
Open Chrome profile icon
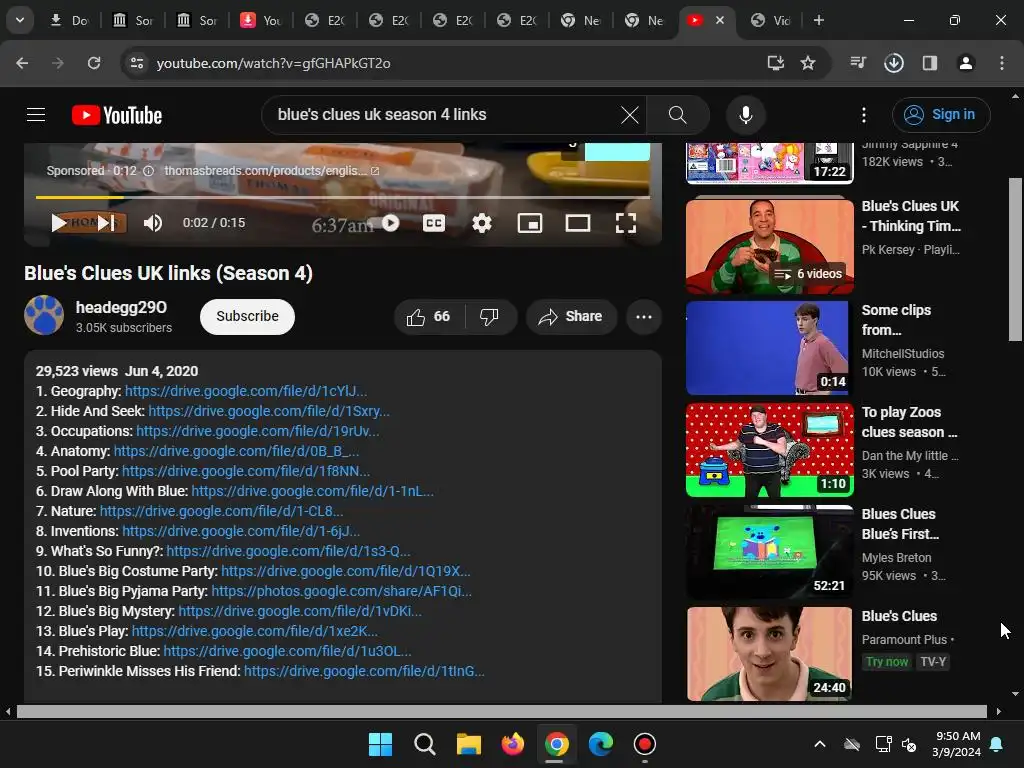966,63
